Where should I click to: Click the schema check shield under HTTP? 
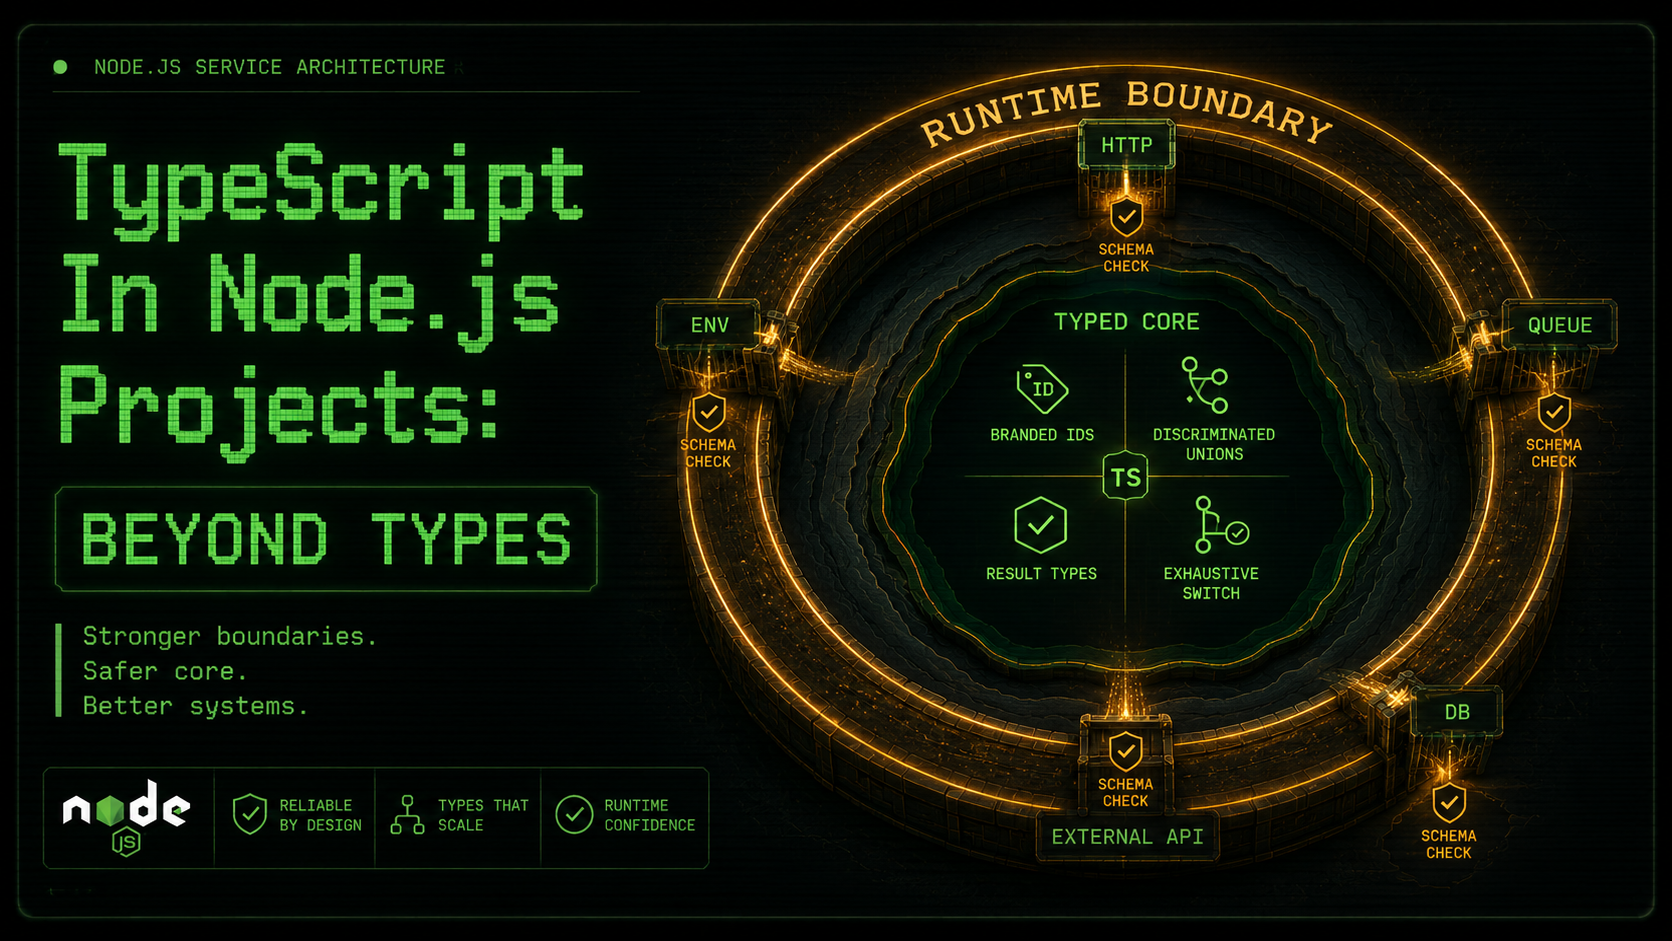1126,216
